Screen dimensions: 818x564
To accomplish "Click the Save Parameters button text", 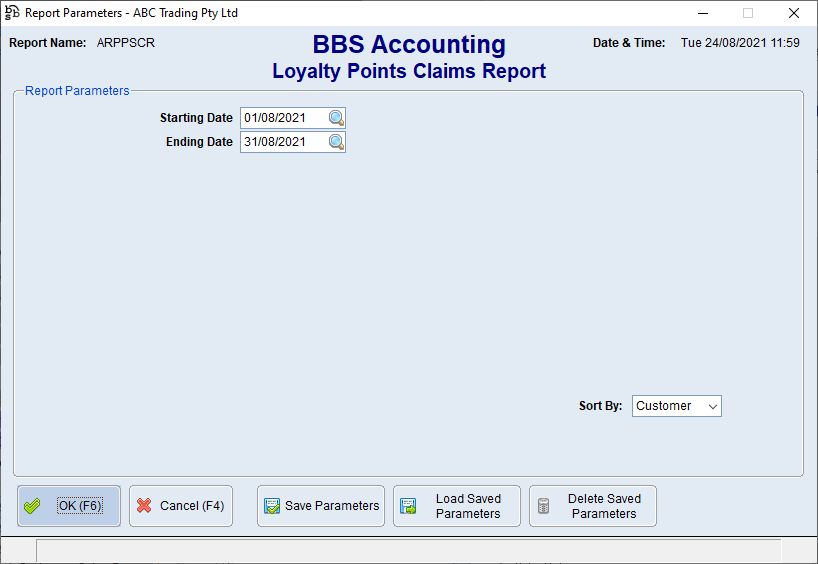I will 332,506.
